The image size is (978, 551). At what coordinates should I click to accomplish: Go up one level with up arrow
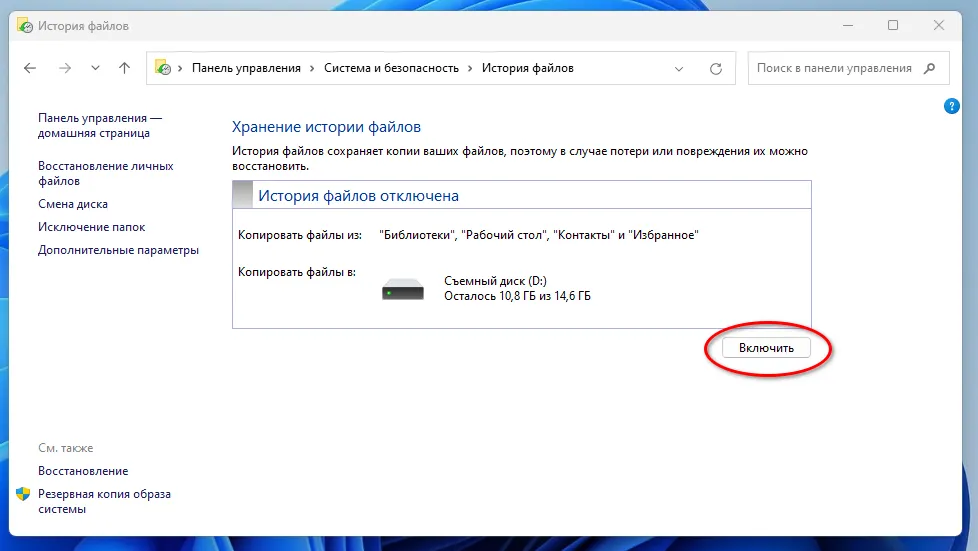point(124,68)
